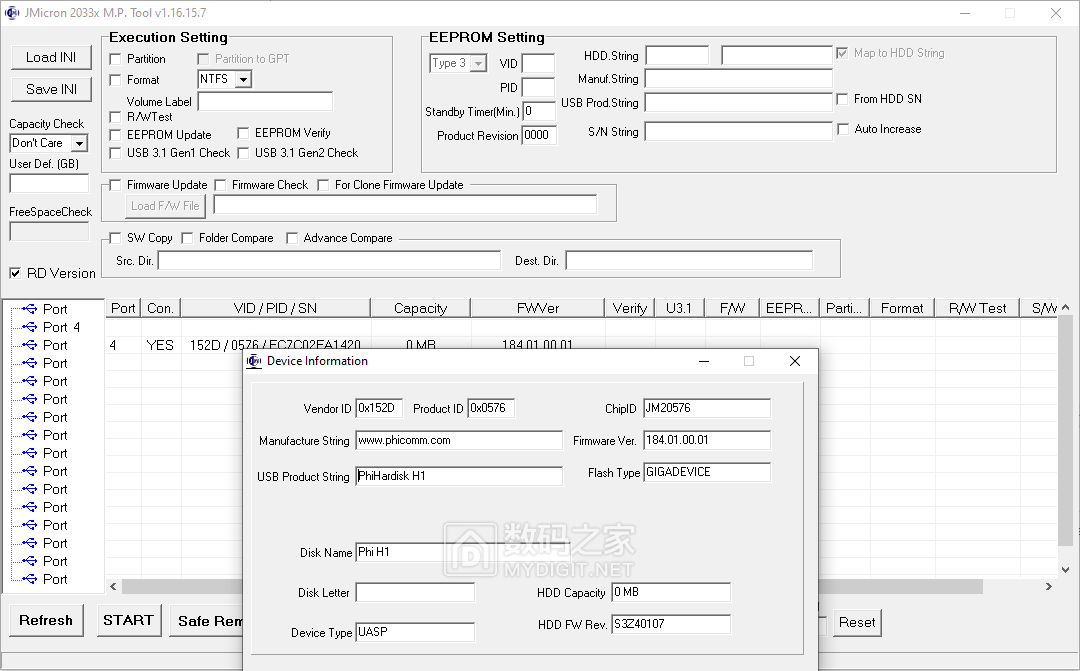Open the Type 3 EEPROM dropdown

(478, 62)
